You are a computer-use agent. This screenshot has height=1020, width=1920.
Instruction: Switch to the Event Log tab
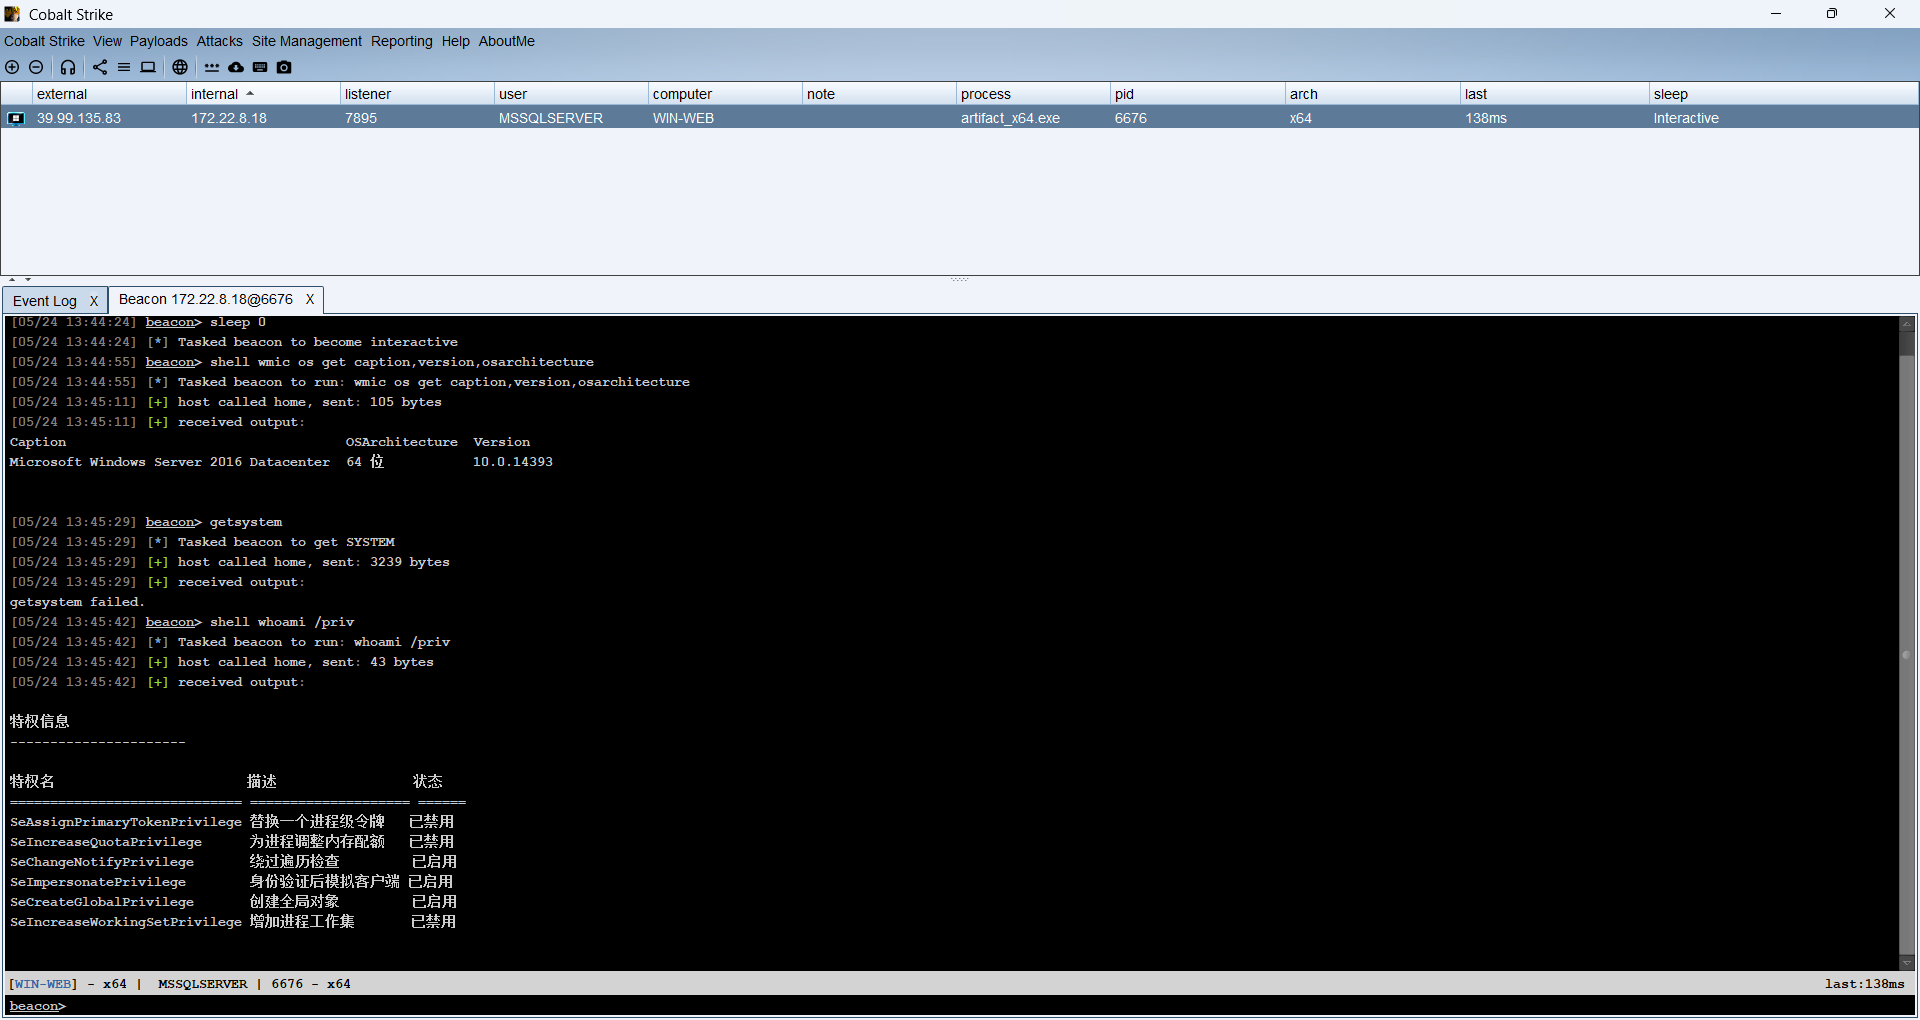tap(45, 301)
